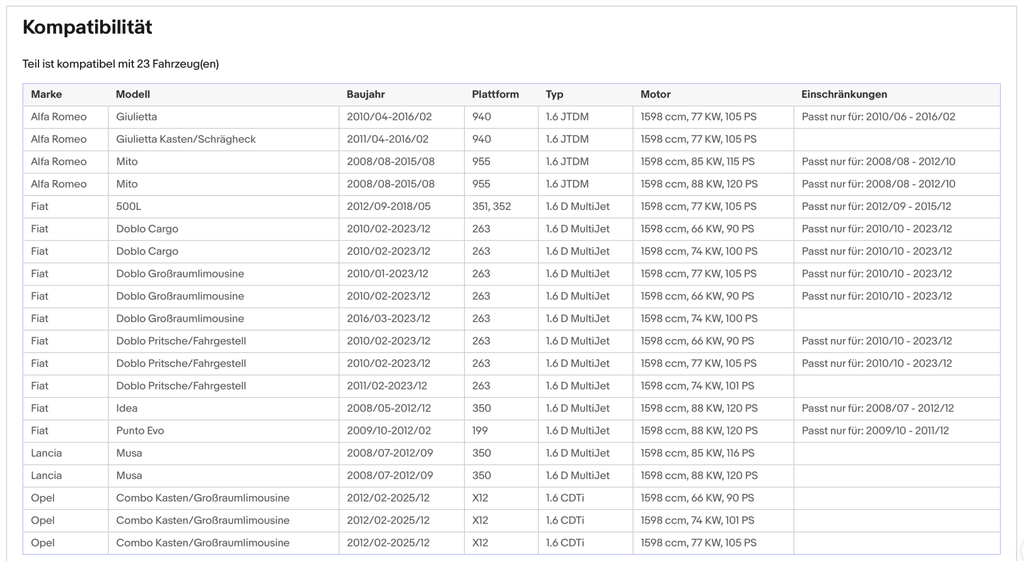Click Doblo Pritsche/Fahrgestell 101 PS engine cell
This screenshot has width=1024, height=561.
[x=713, y=386]
